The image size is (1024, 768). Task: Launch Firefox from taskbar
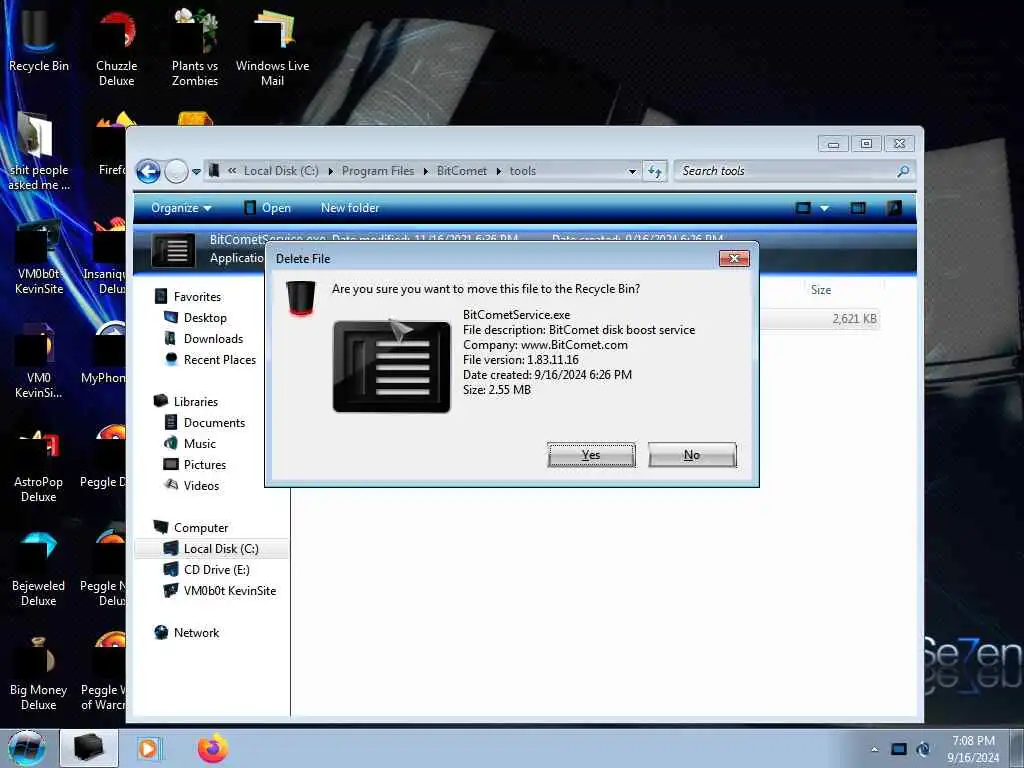[213, 748]
